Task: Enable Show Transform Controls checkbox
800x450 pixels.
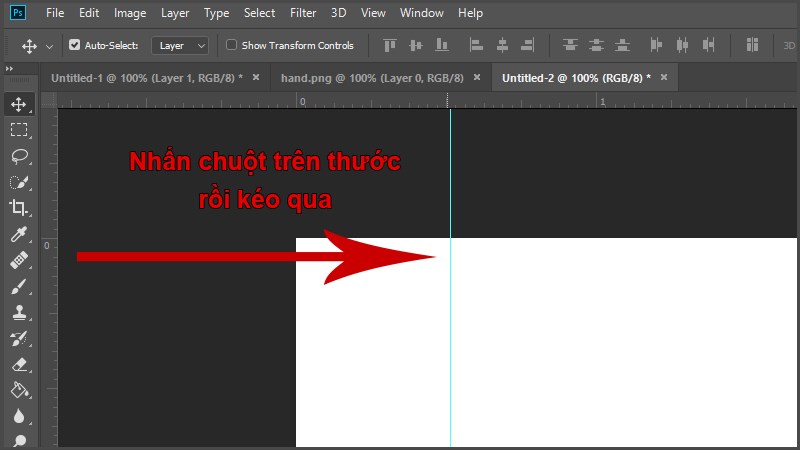Action: tap(232, 45)
